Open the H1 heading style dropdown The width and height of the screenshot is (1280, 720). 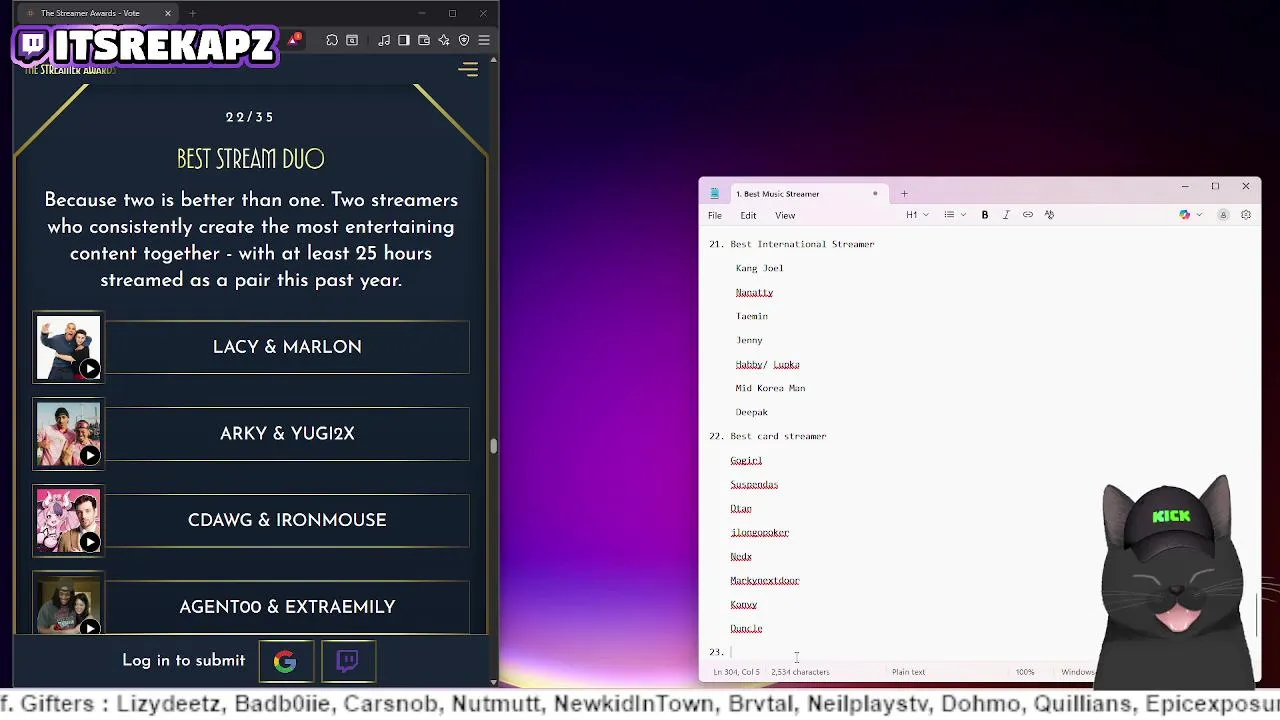[x=917, y=215]
